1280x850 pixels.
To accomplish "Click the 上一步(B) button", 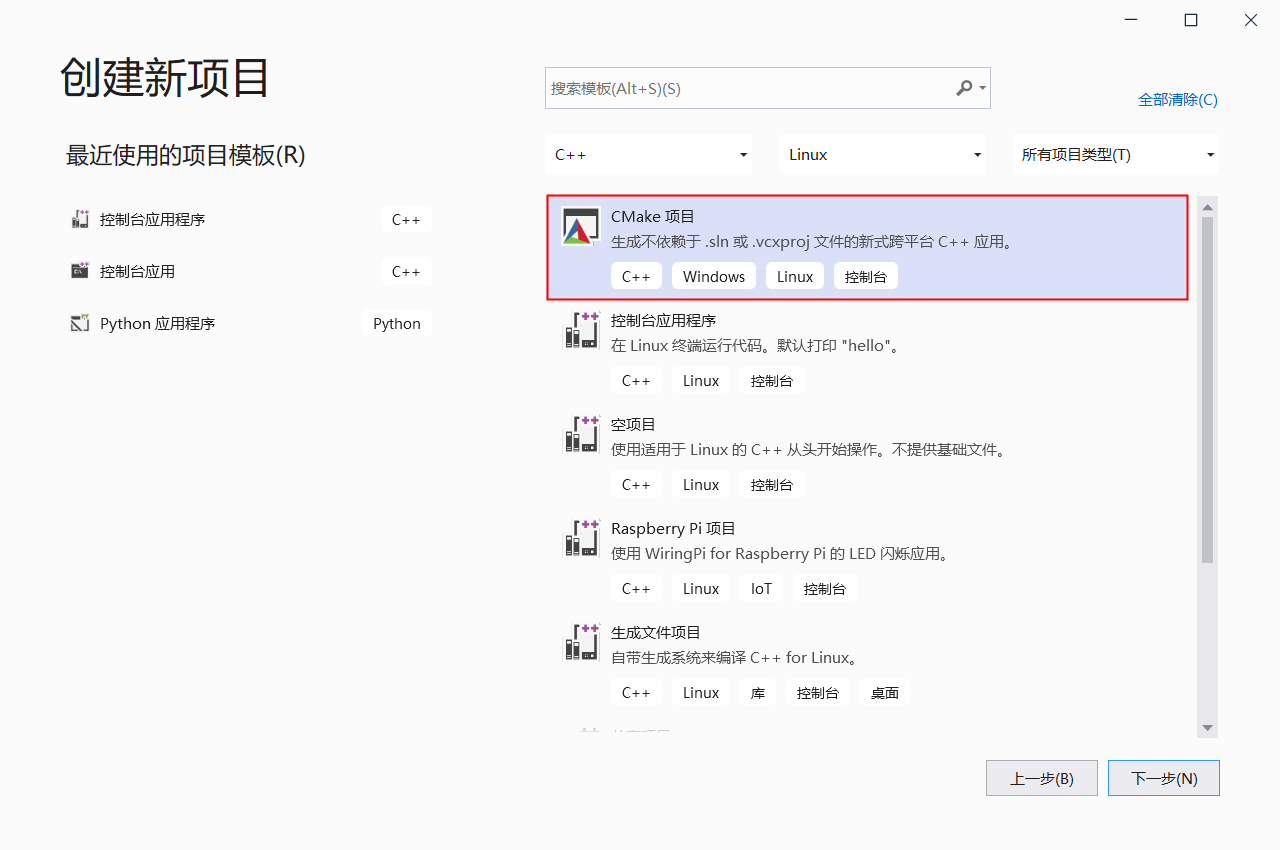I will click(1042, 778).
